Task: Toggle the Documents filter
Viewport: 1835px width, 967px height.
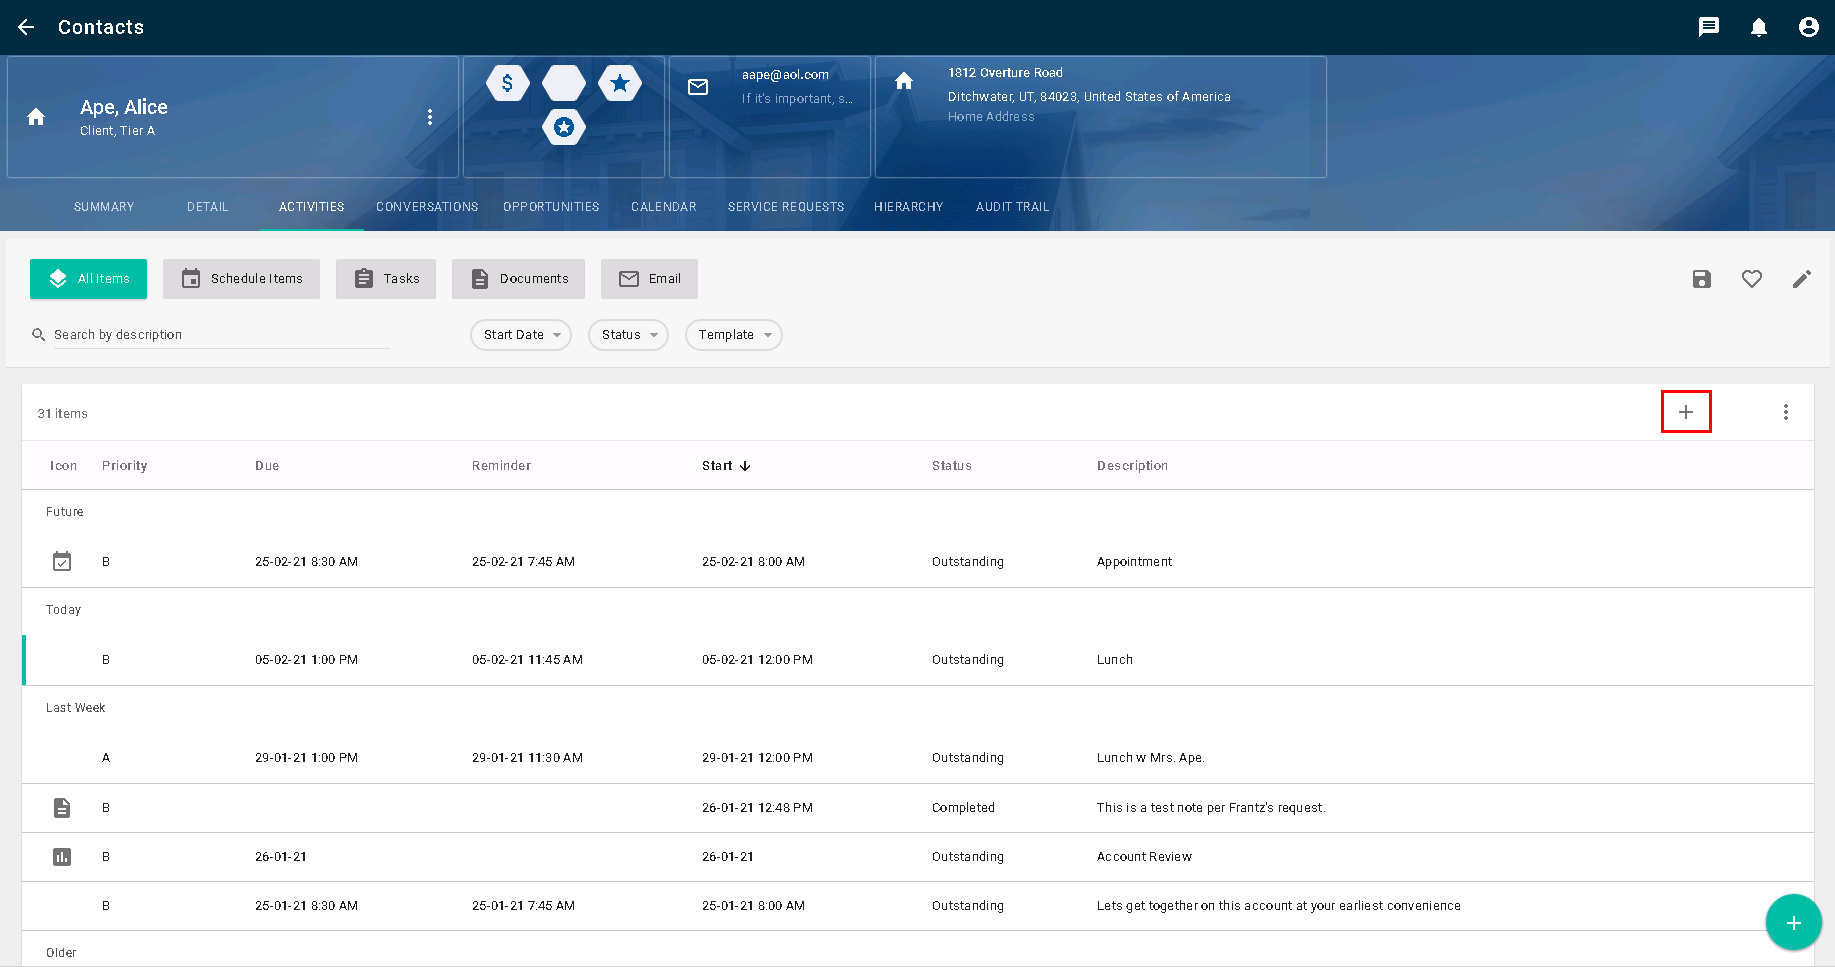Action: [x=518, y=279]
